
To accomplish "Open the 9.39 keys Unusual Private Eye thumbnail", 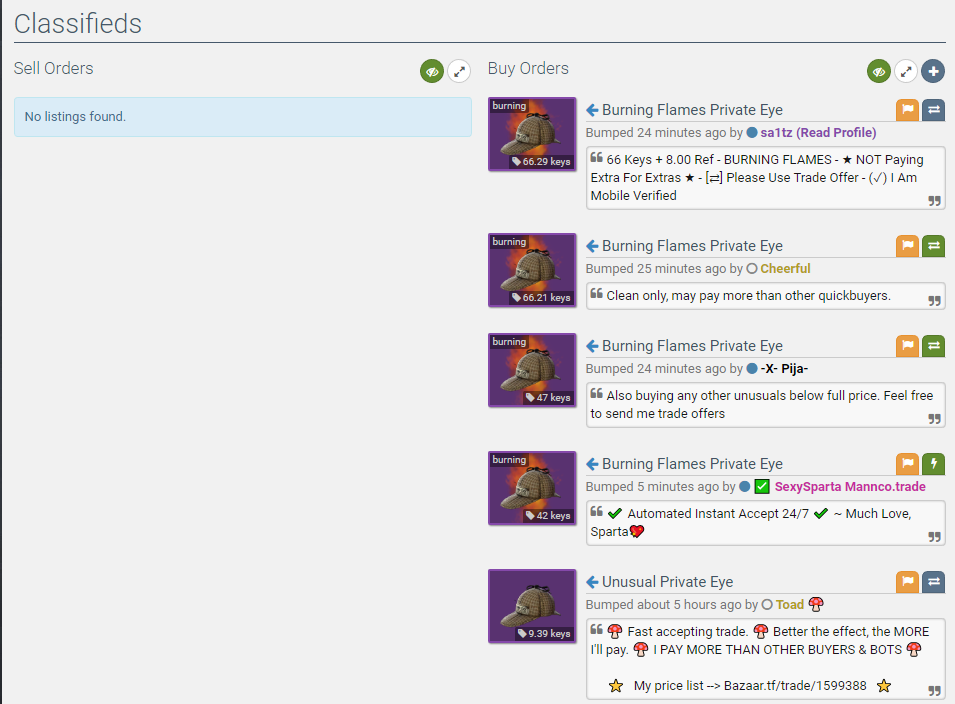I will (x=532, y=606).
